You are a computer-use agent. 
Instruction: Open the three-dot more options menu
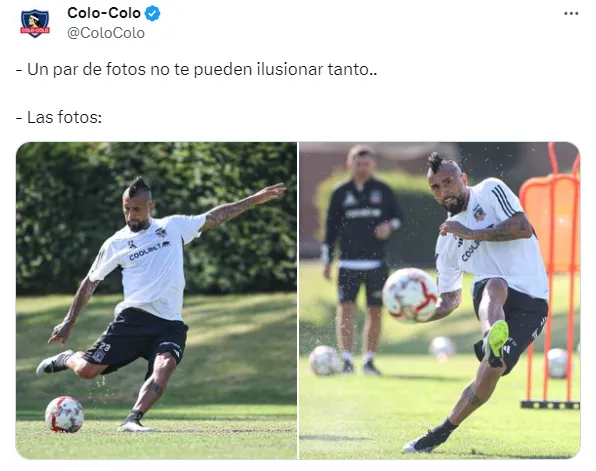pyautogui.click(x=571, y=13)
